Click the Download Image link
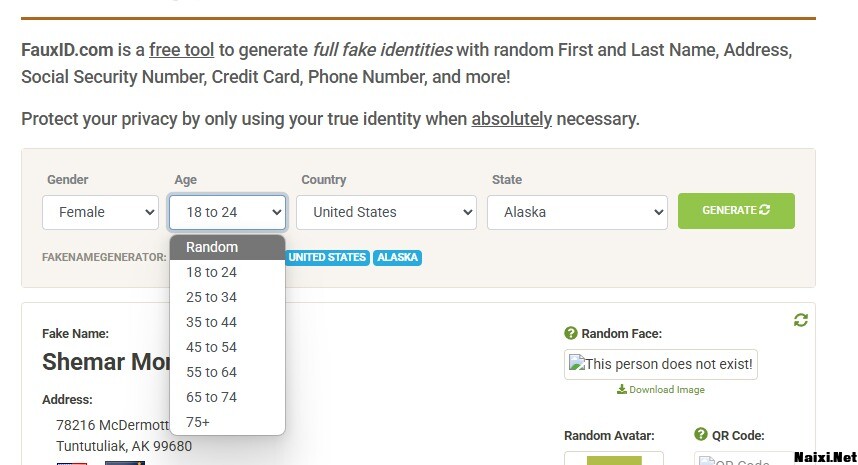 coord(667,390)
